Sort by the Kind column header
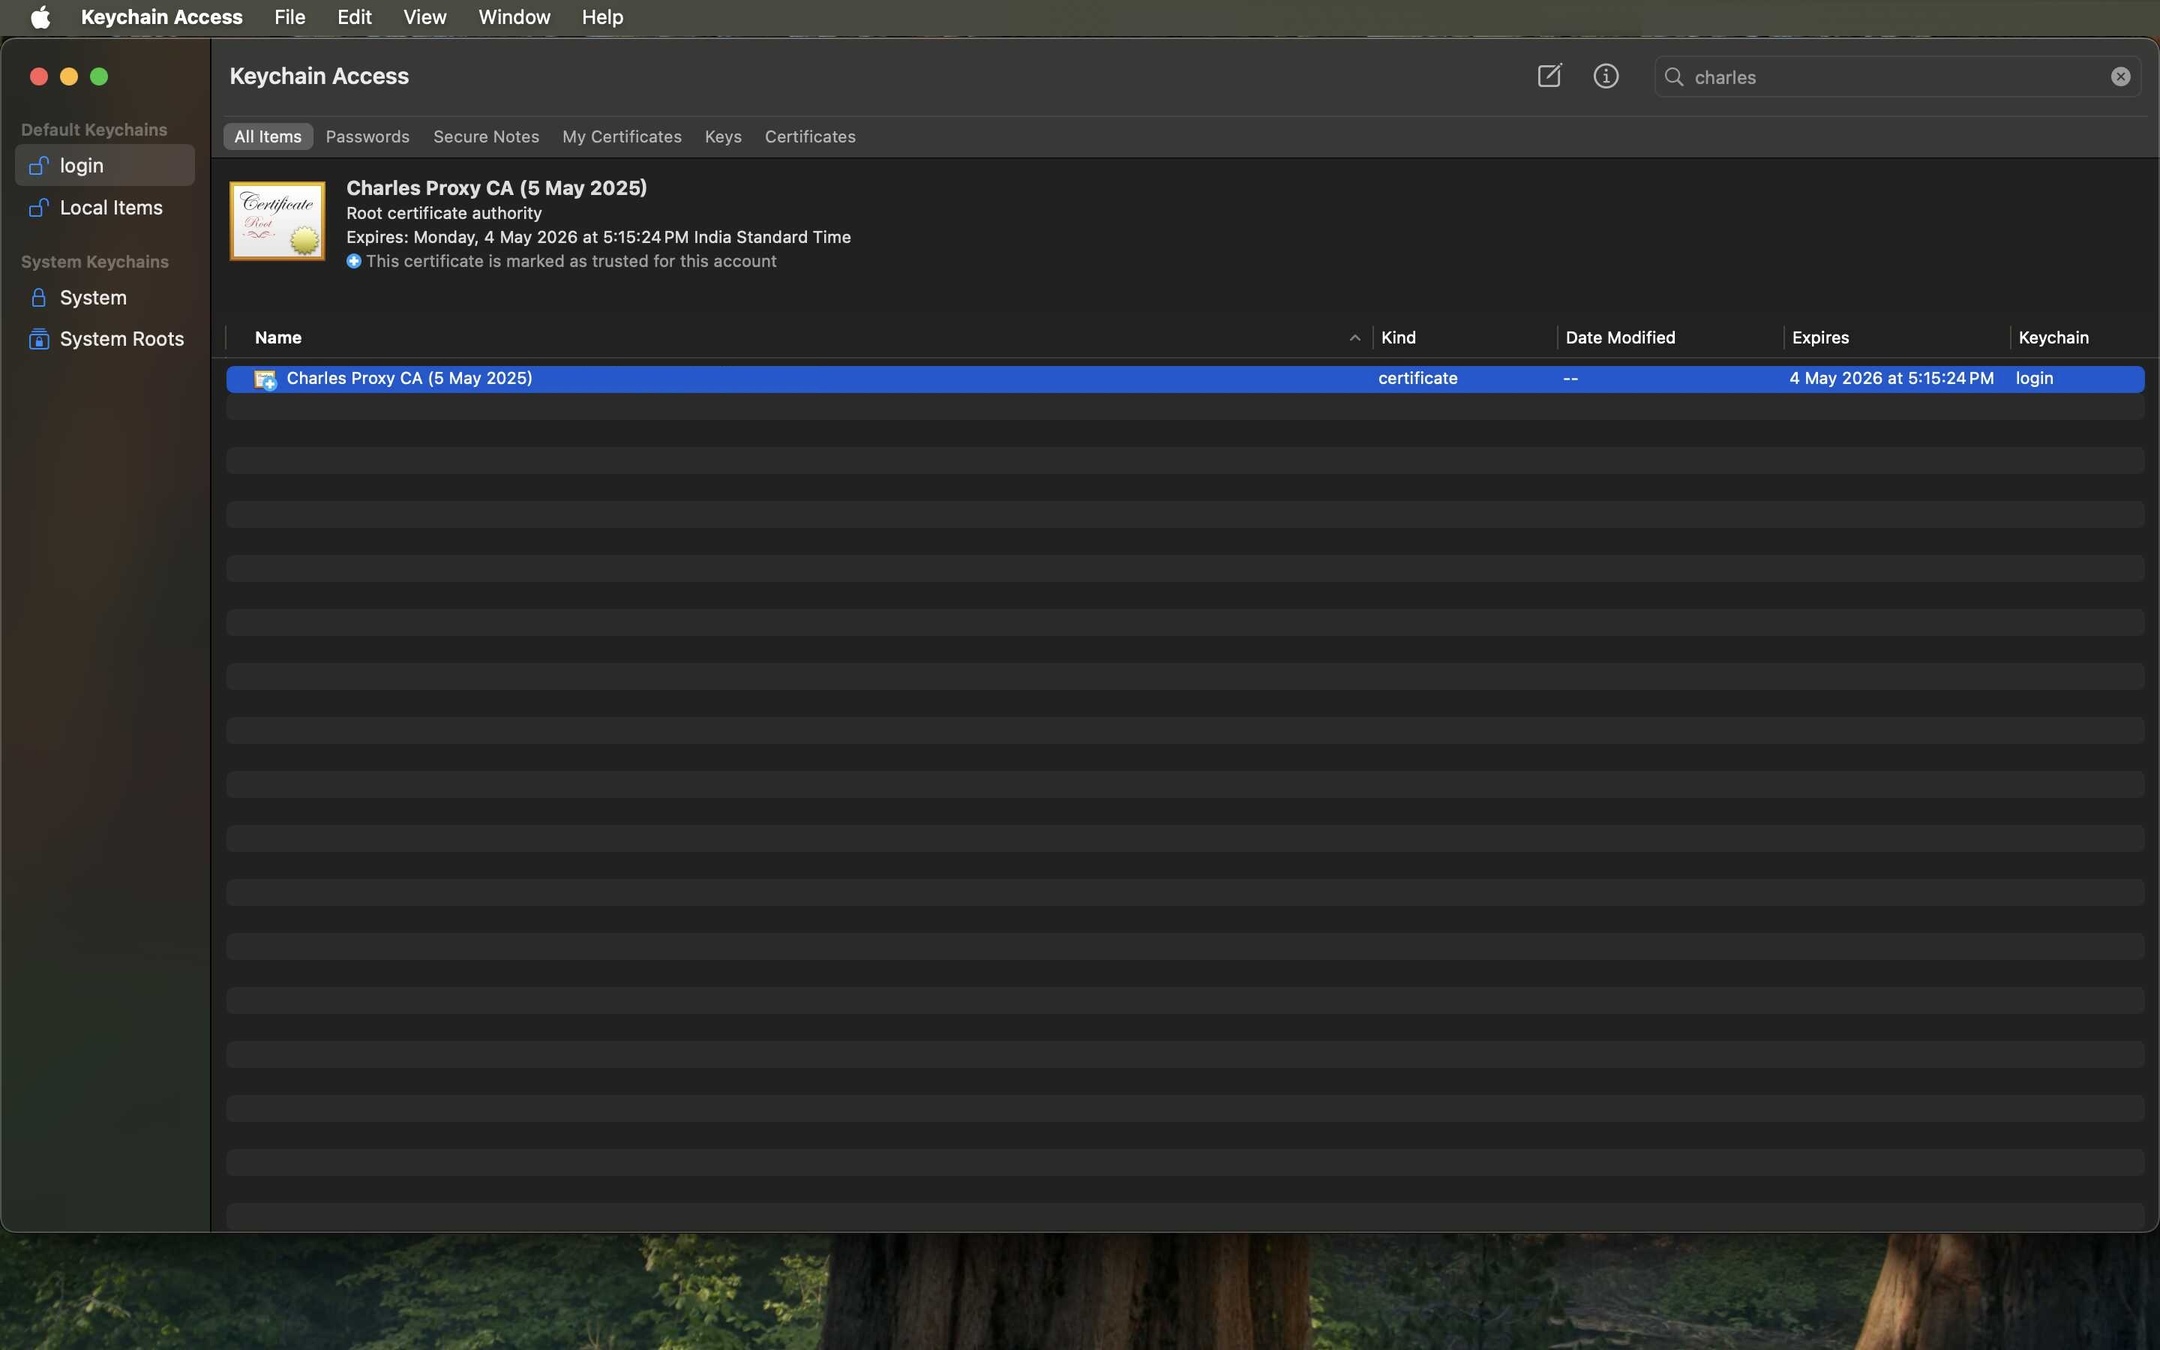Viewport: 2160px width, 1350px height. tap(1398, 338)
